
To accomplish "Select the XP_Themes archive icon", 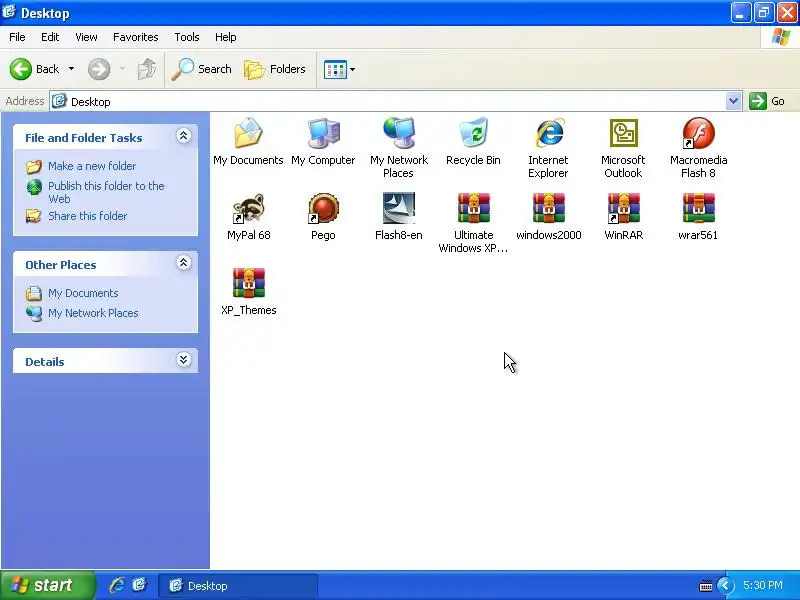I will click(x=248, y=283).
